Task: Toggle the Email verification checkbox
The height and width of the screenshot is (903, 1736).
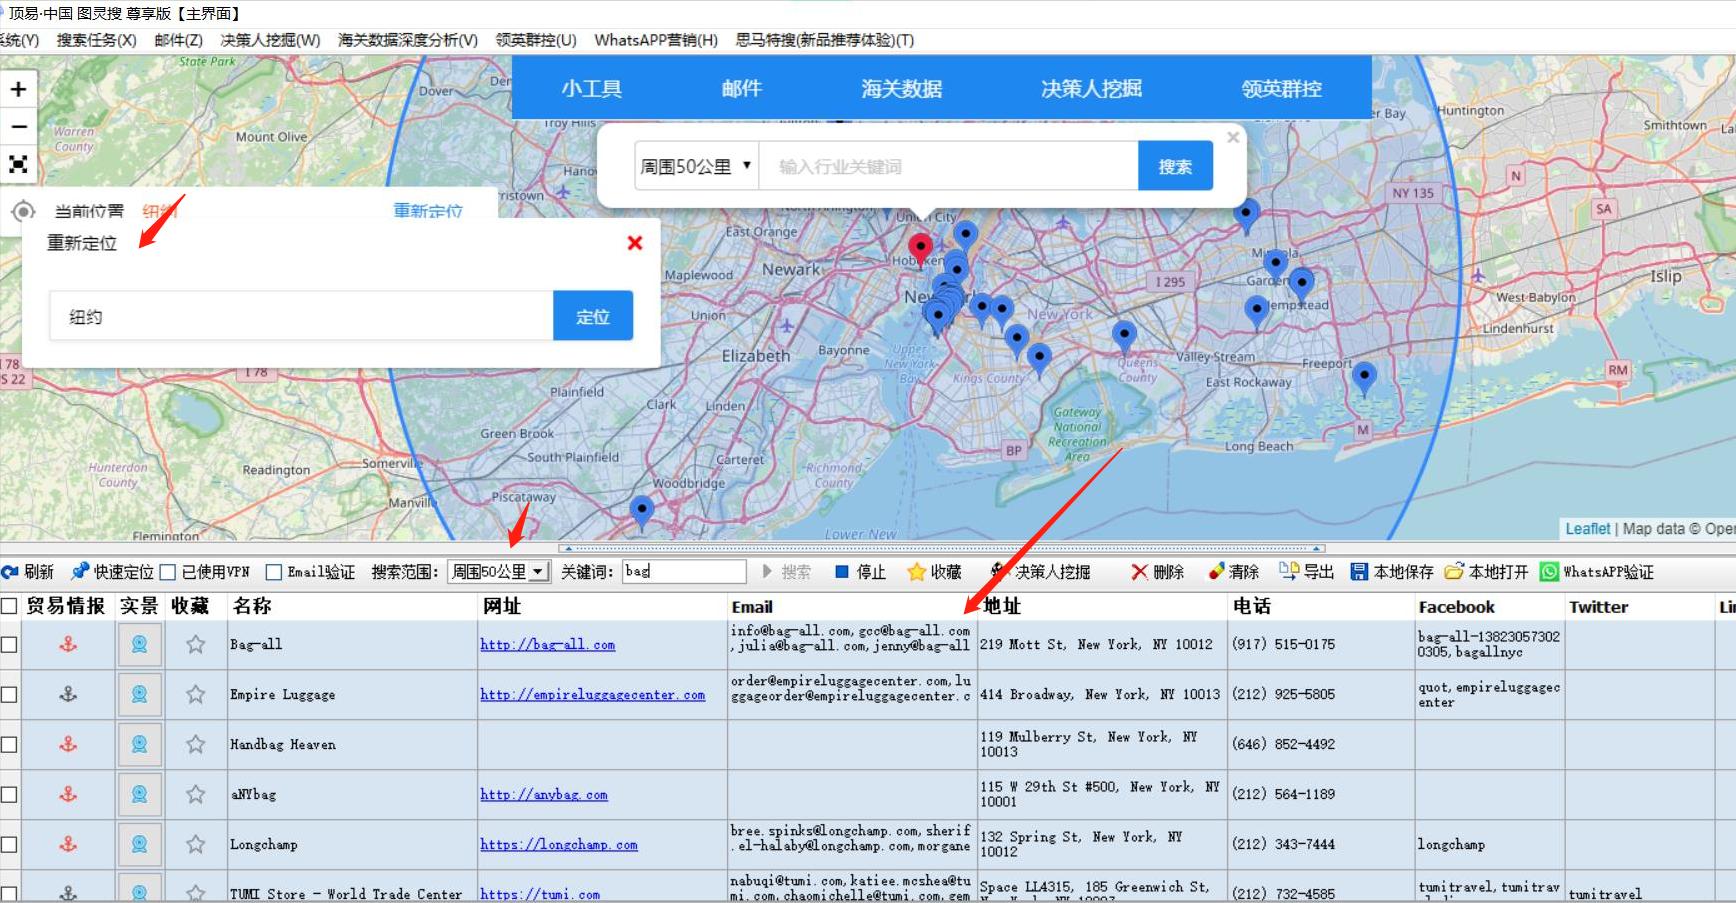Action: click(273, 572)
